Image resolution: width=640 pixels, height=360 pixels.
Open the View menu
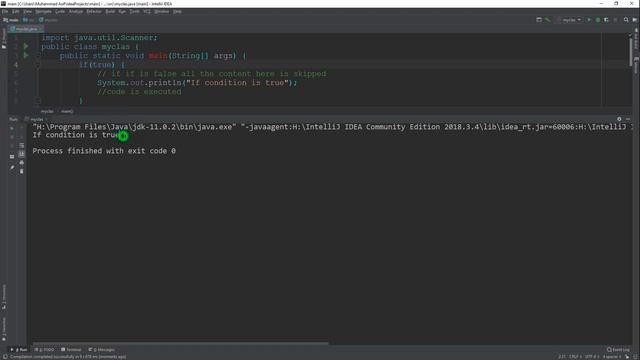point(27,11)
